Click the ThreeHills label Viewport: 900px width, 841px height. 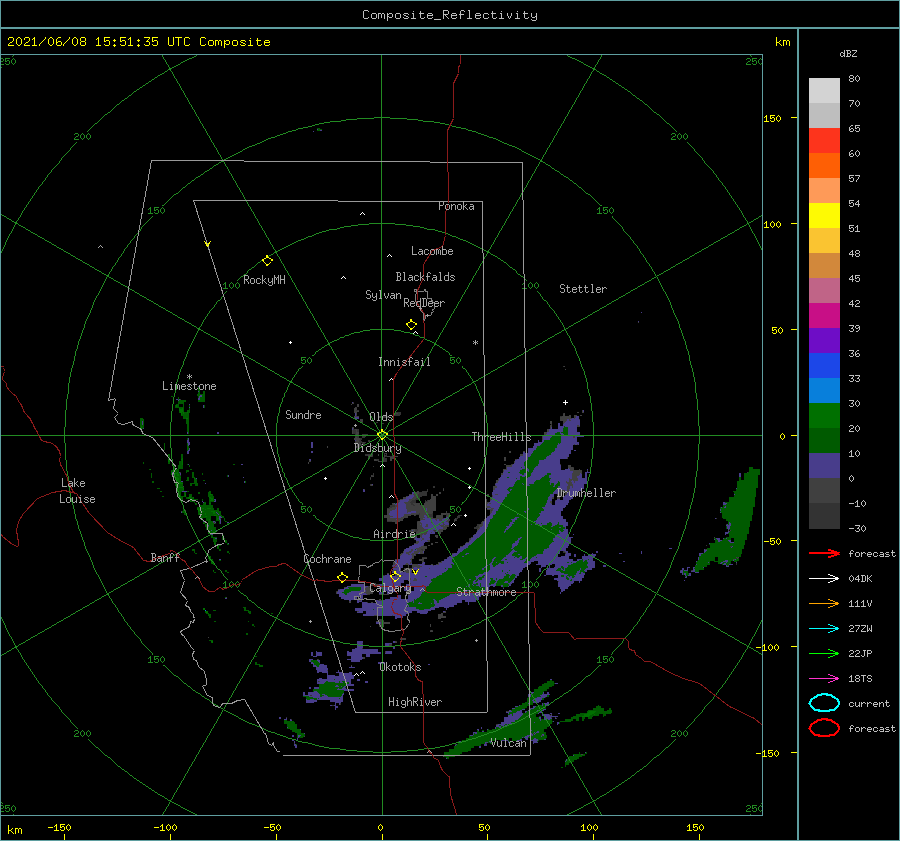(501, 437)
